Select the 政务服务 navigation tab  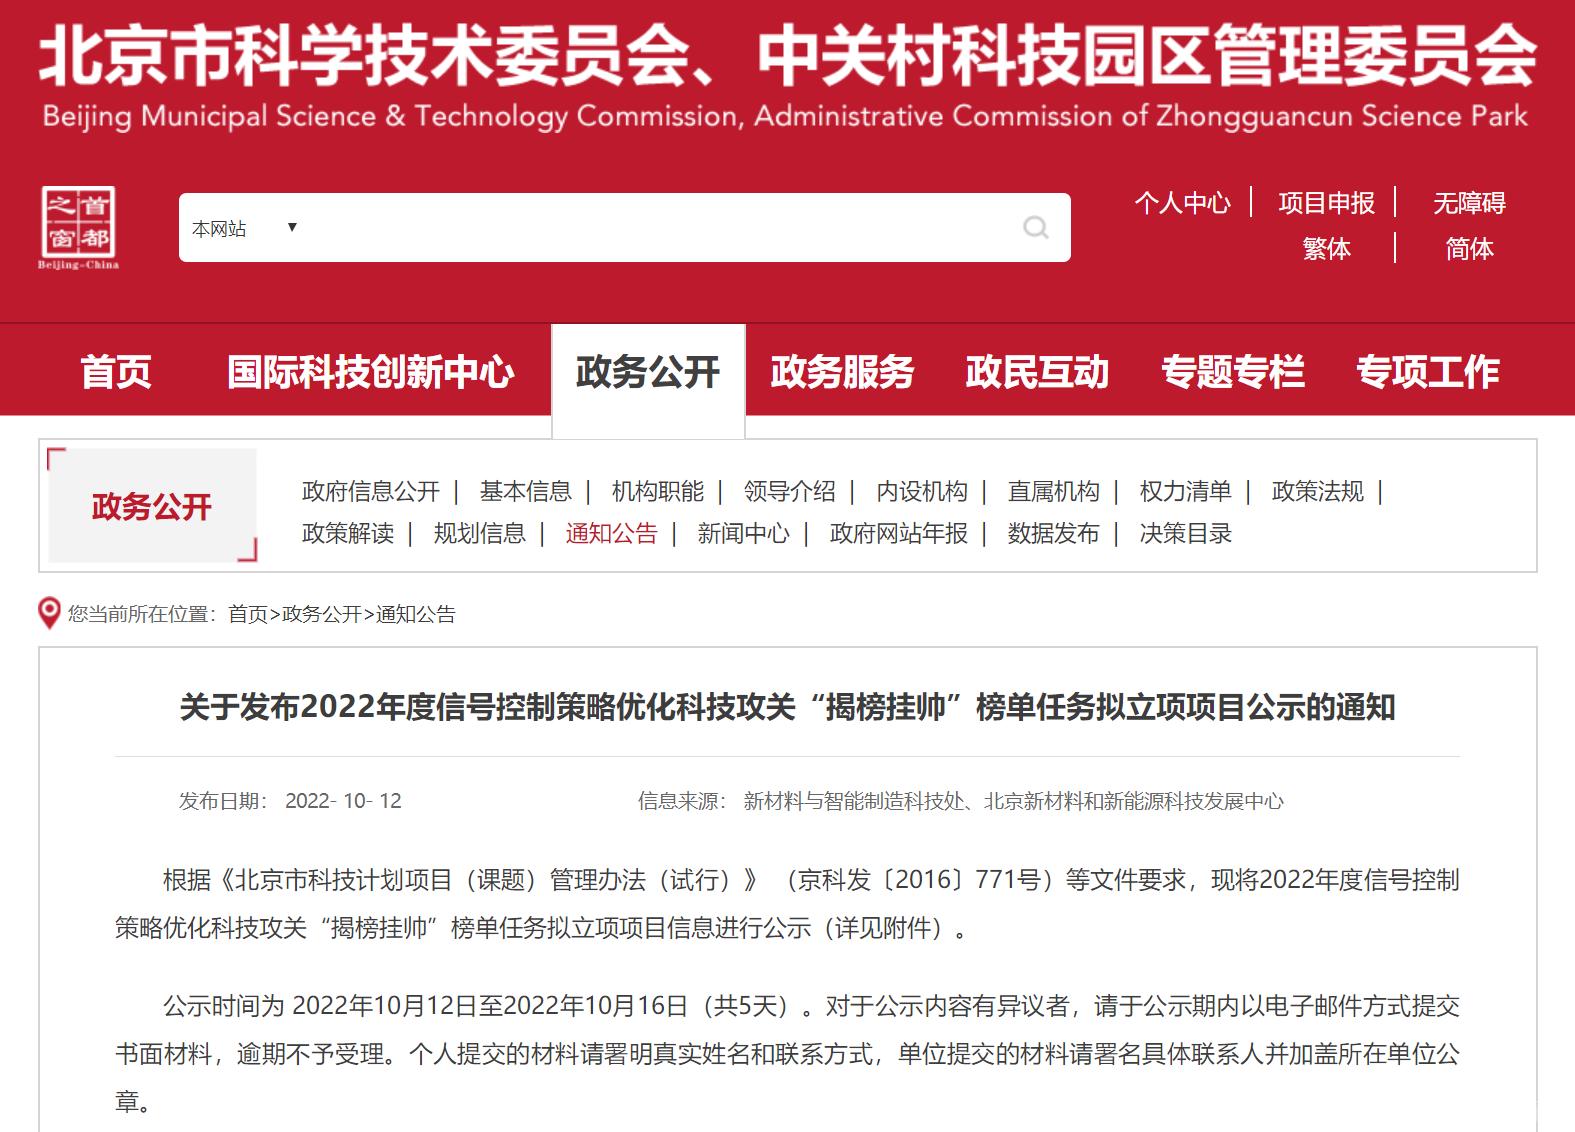point(842,371)
